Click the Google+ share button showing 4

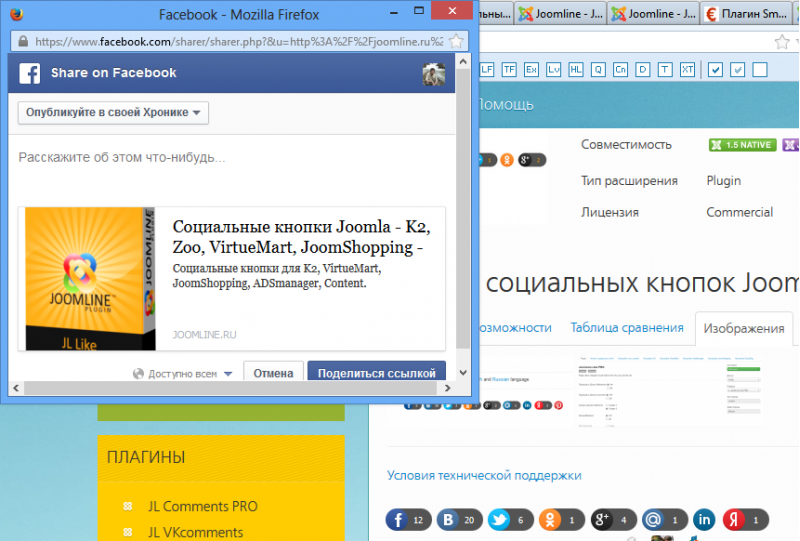coord(614,520)
